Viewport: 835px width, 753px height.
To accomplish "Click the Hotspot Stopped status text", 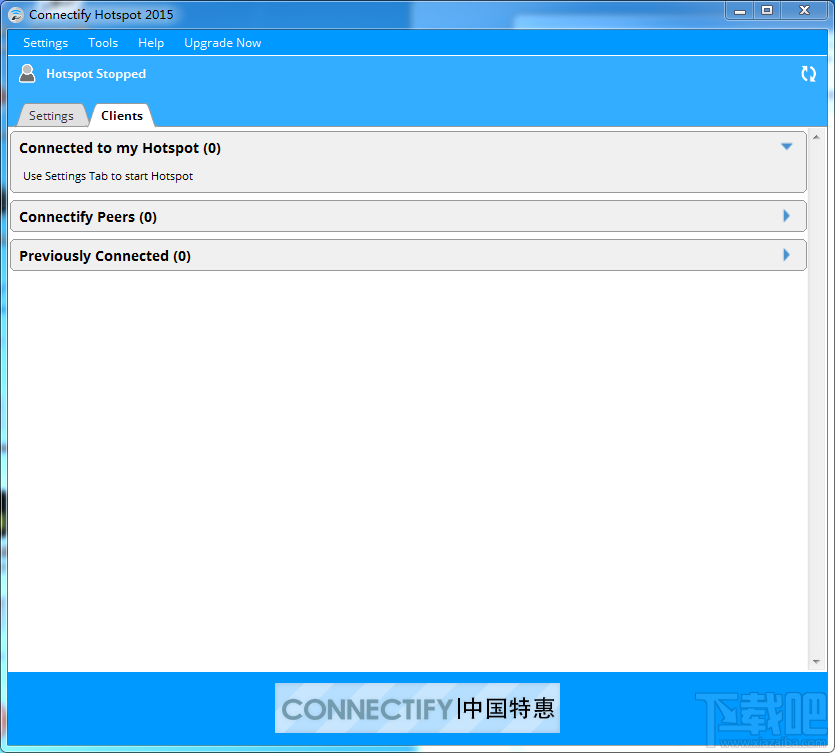I will [96, 74].
